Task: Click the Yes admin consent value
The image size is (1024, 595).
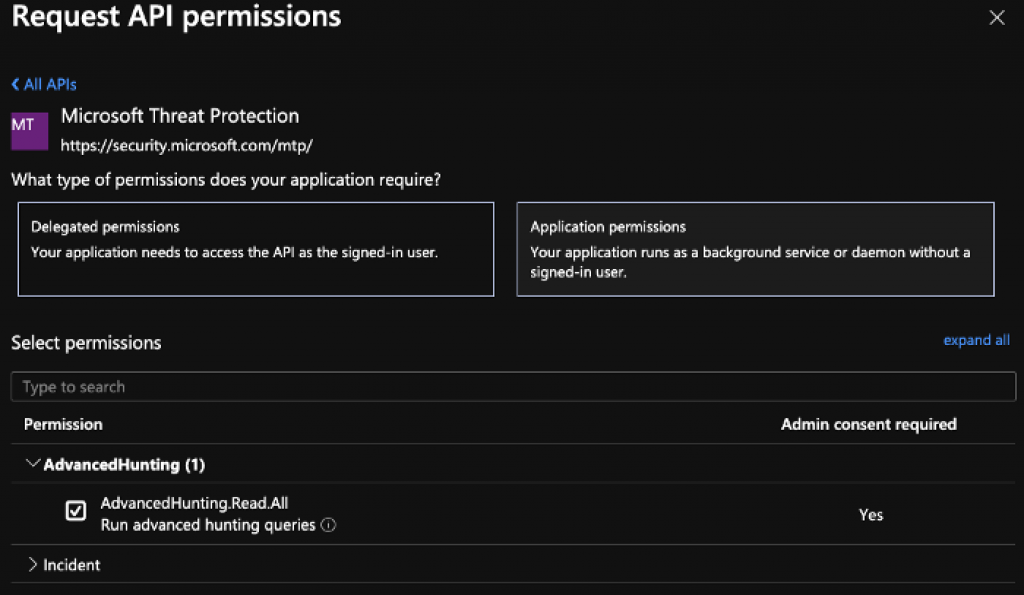Action: tap(871, 515)
